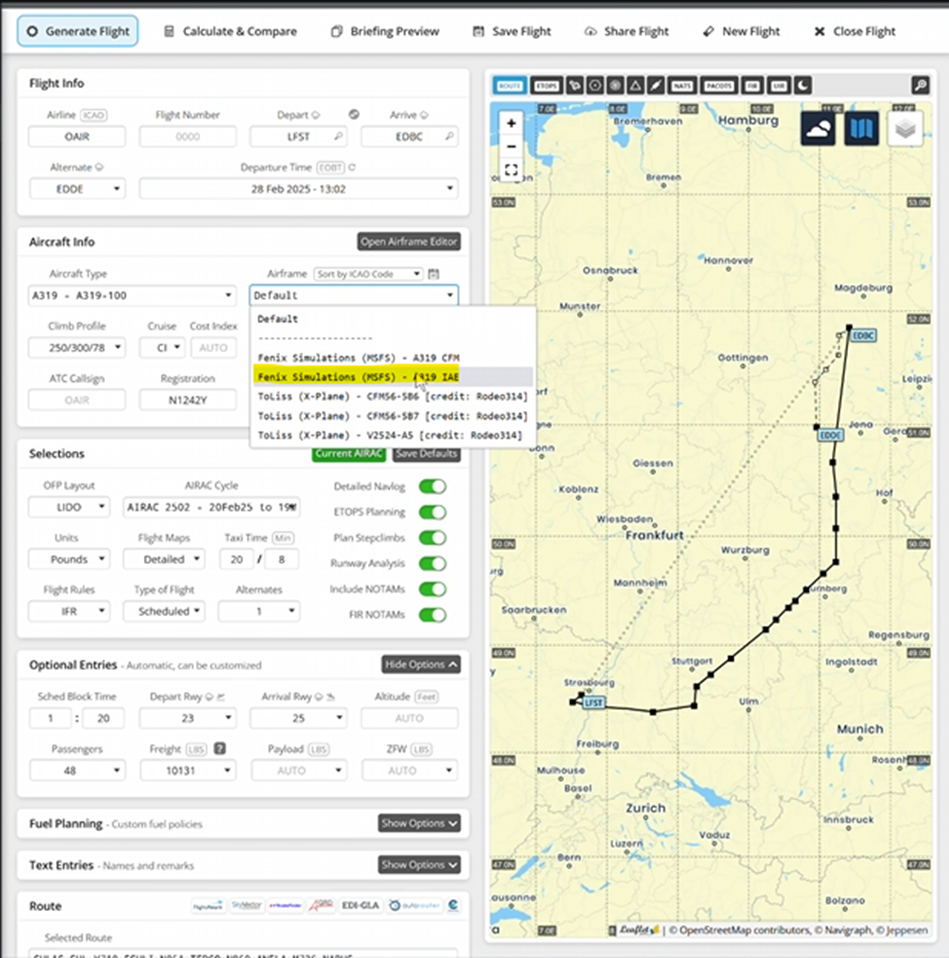Toggle the ETOPS map overlay
Screen dimensions: 949x958
546,86
